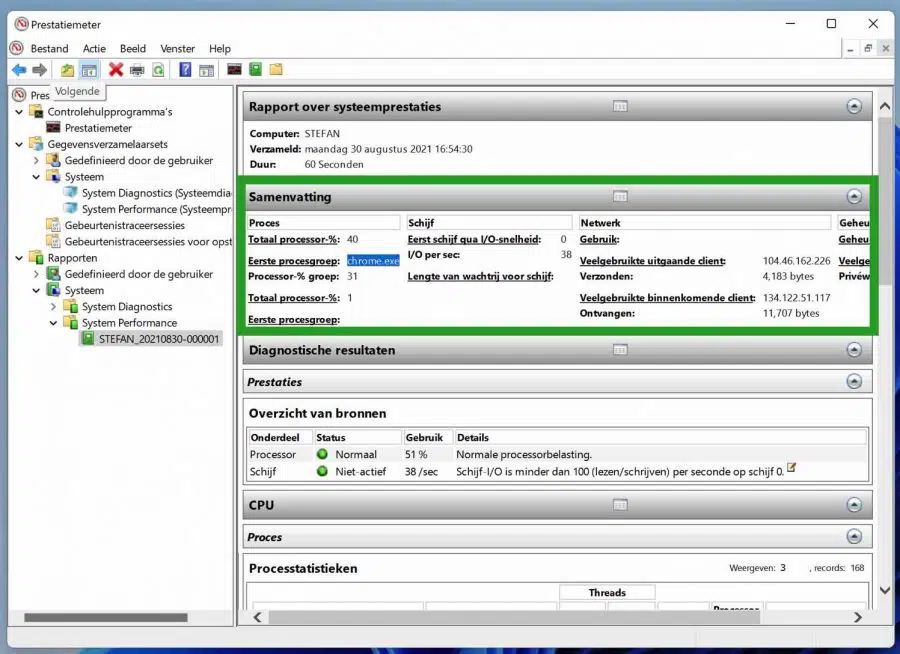Select the Systeem node under Rapporten
This screenshot has height=654, width=900.
[84, 291]
